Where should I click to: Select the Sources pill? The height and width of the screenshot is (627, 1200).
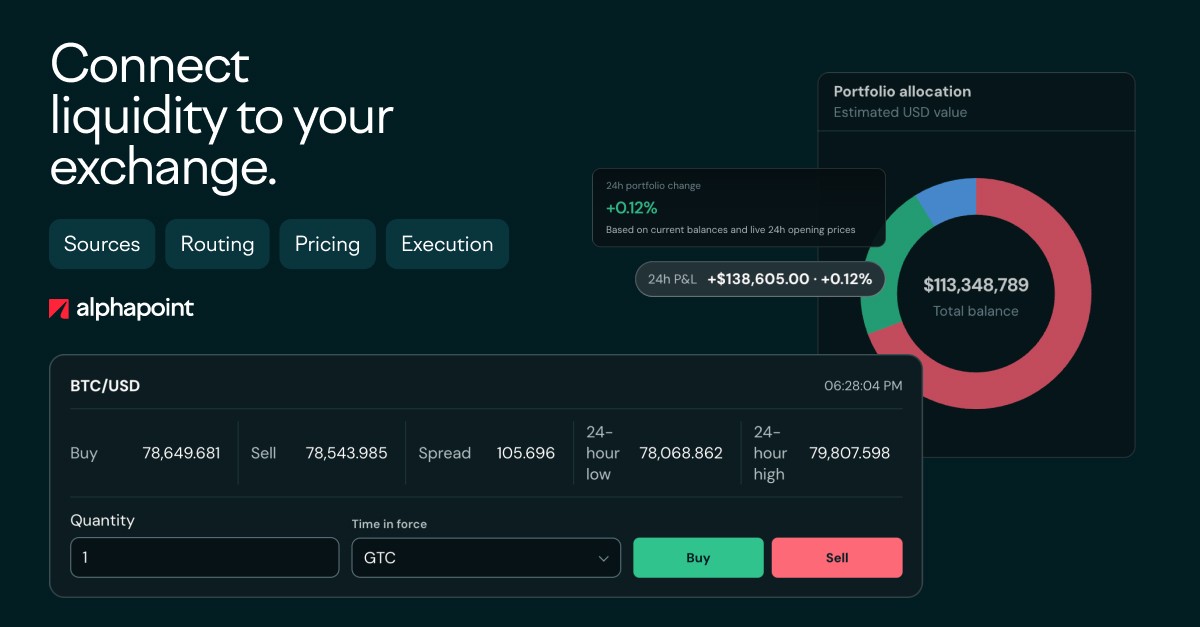102,244
